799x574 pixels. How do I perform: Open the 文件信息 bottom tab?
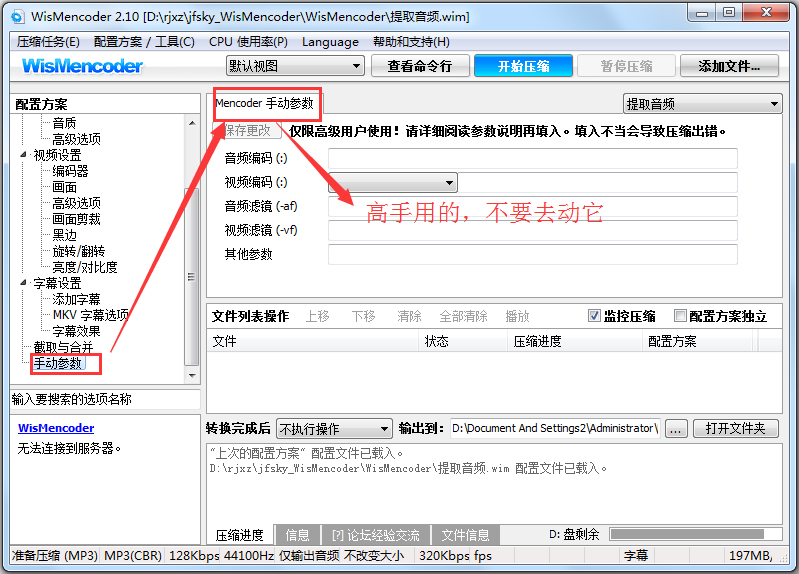point(465,535)
